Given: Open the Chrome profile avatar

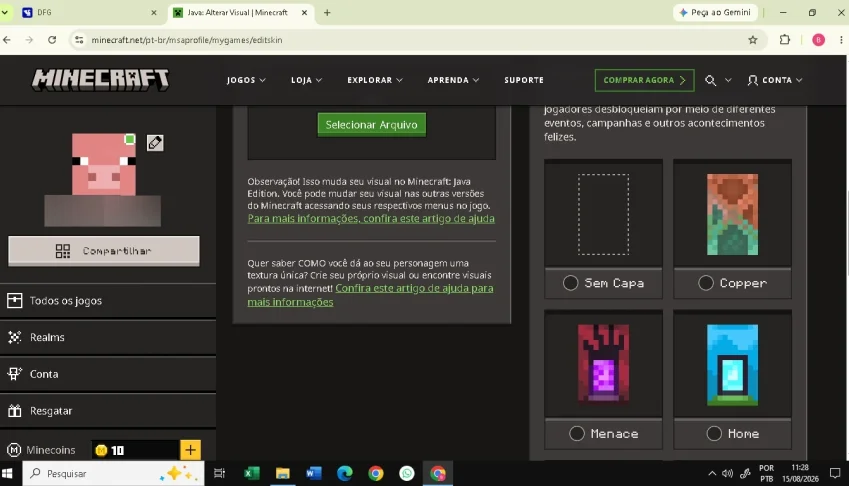Looking at the screenshot, I should coord(818,40).
